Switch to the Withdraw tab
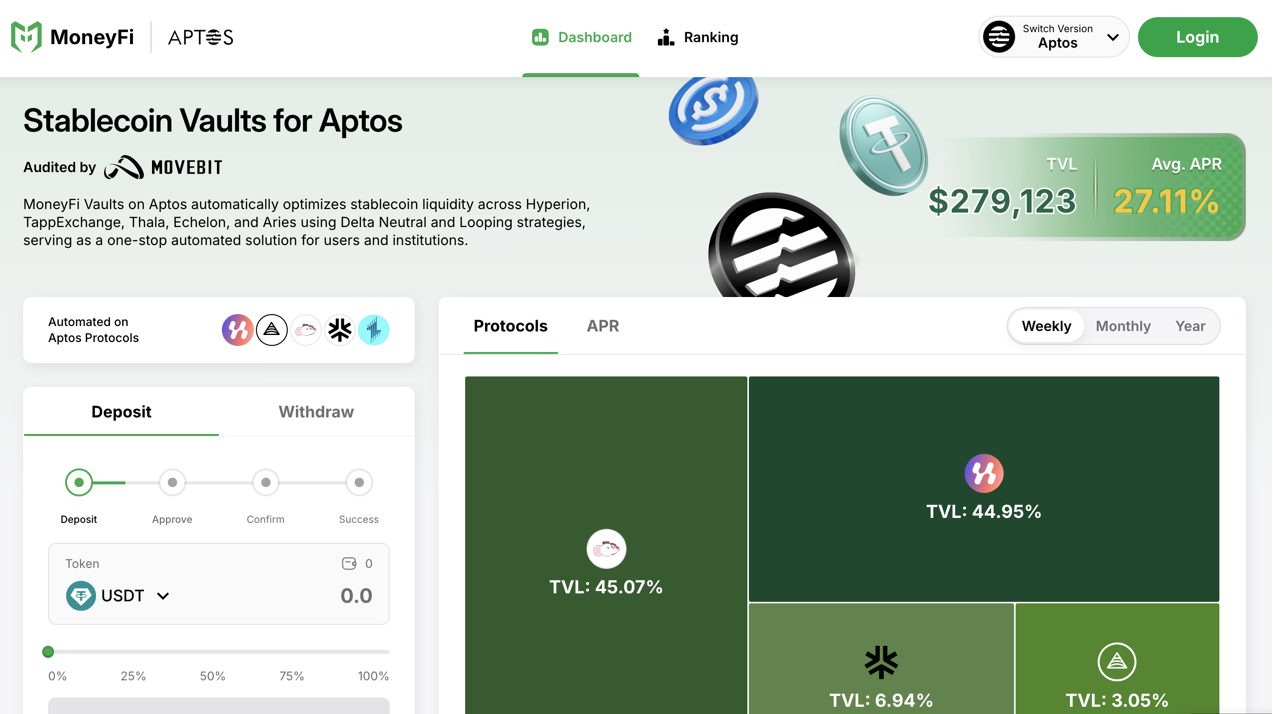 tap(316, 412)
